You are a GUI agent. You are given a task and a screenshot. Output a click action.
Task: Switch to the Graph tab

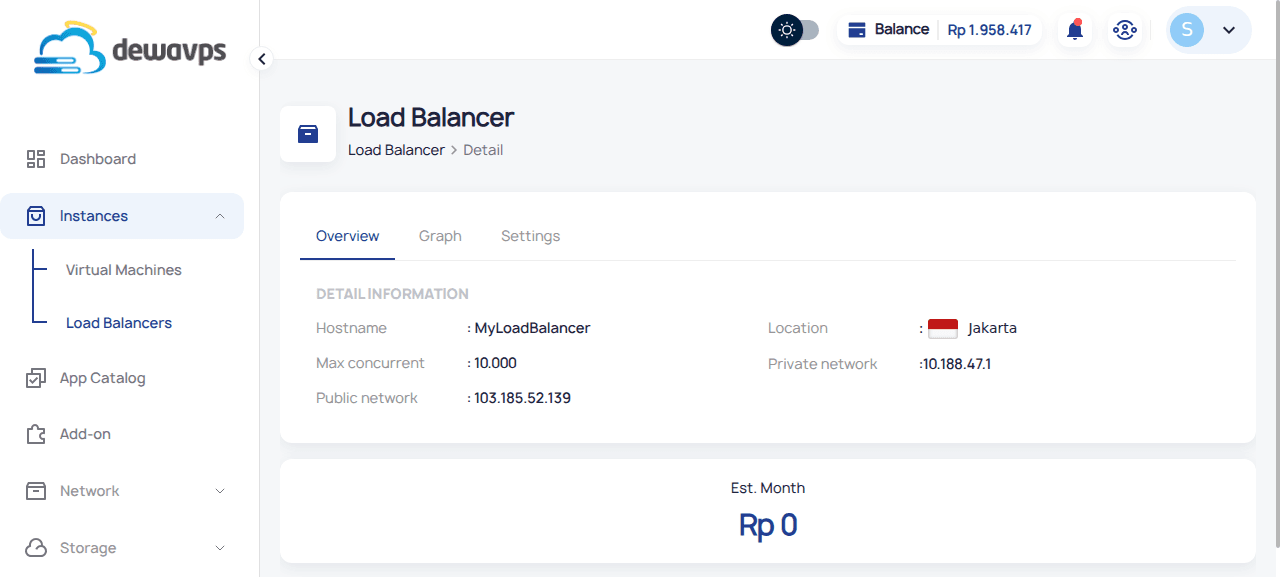(x=440, y=235)
